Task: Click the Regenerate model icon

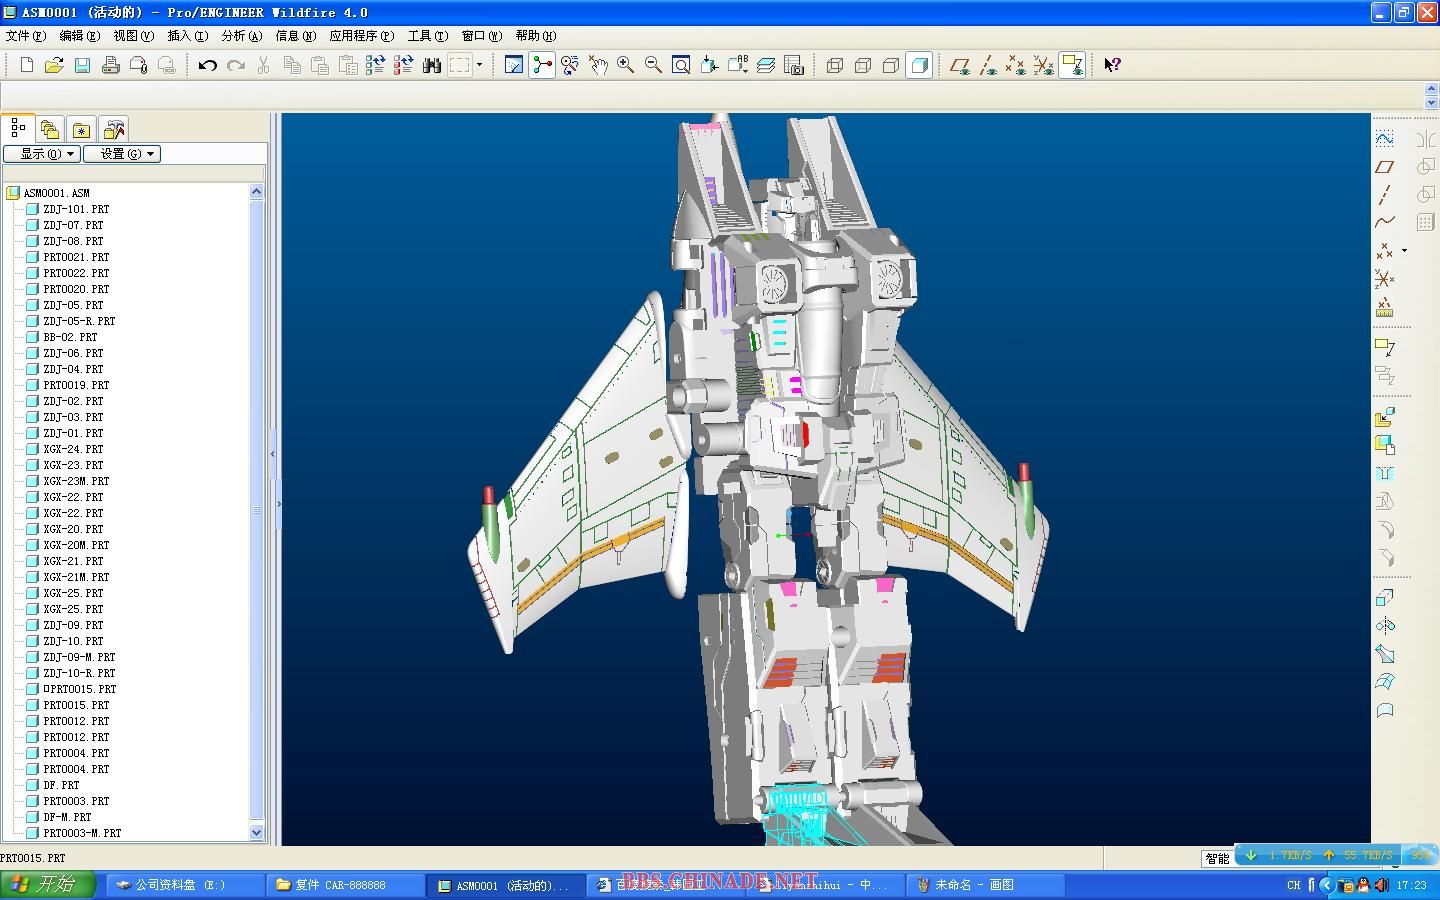Action: coord(375,65)
